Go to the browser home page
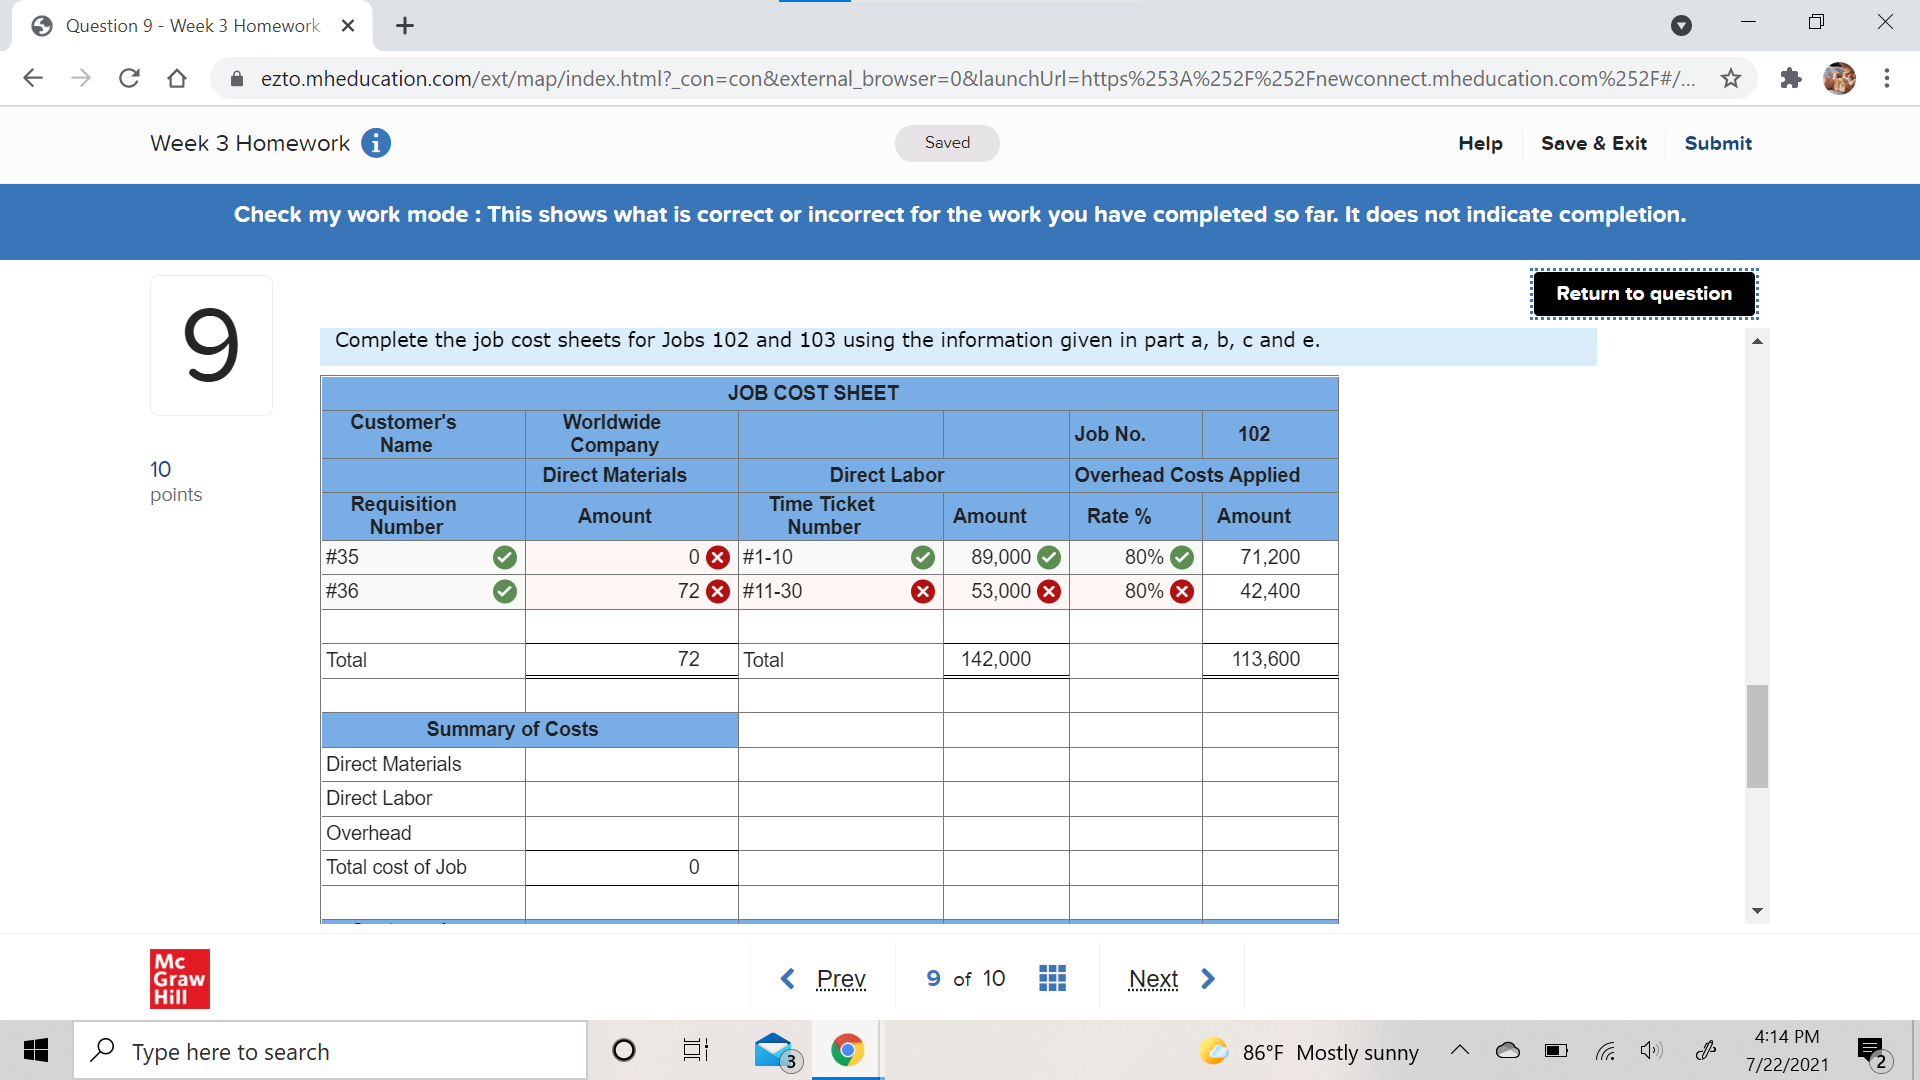 coord(177,78)
